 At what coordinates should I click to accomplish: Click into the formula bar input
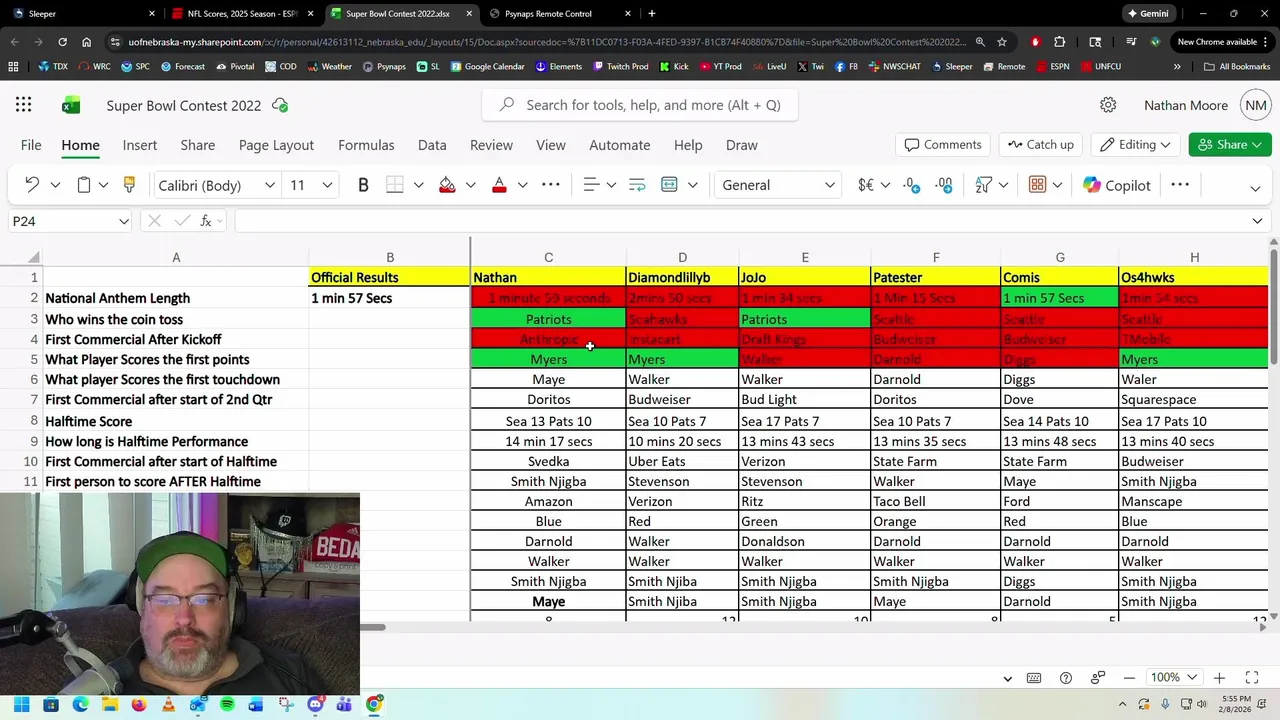740,221
